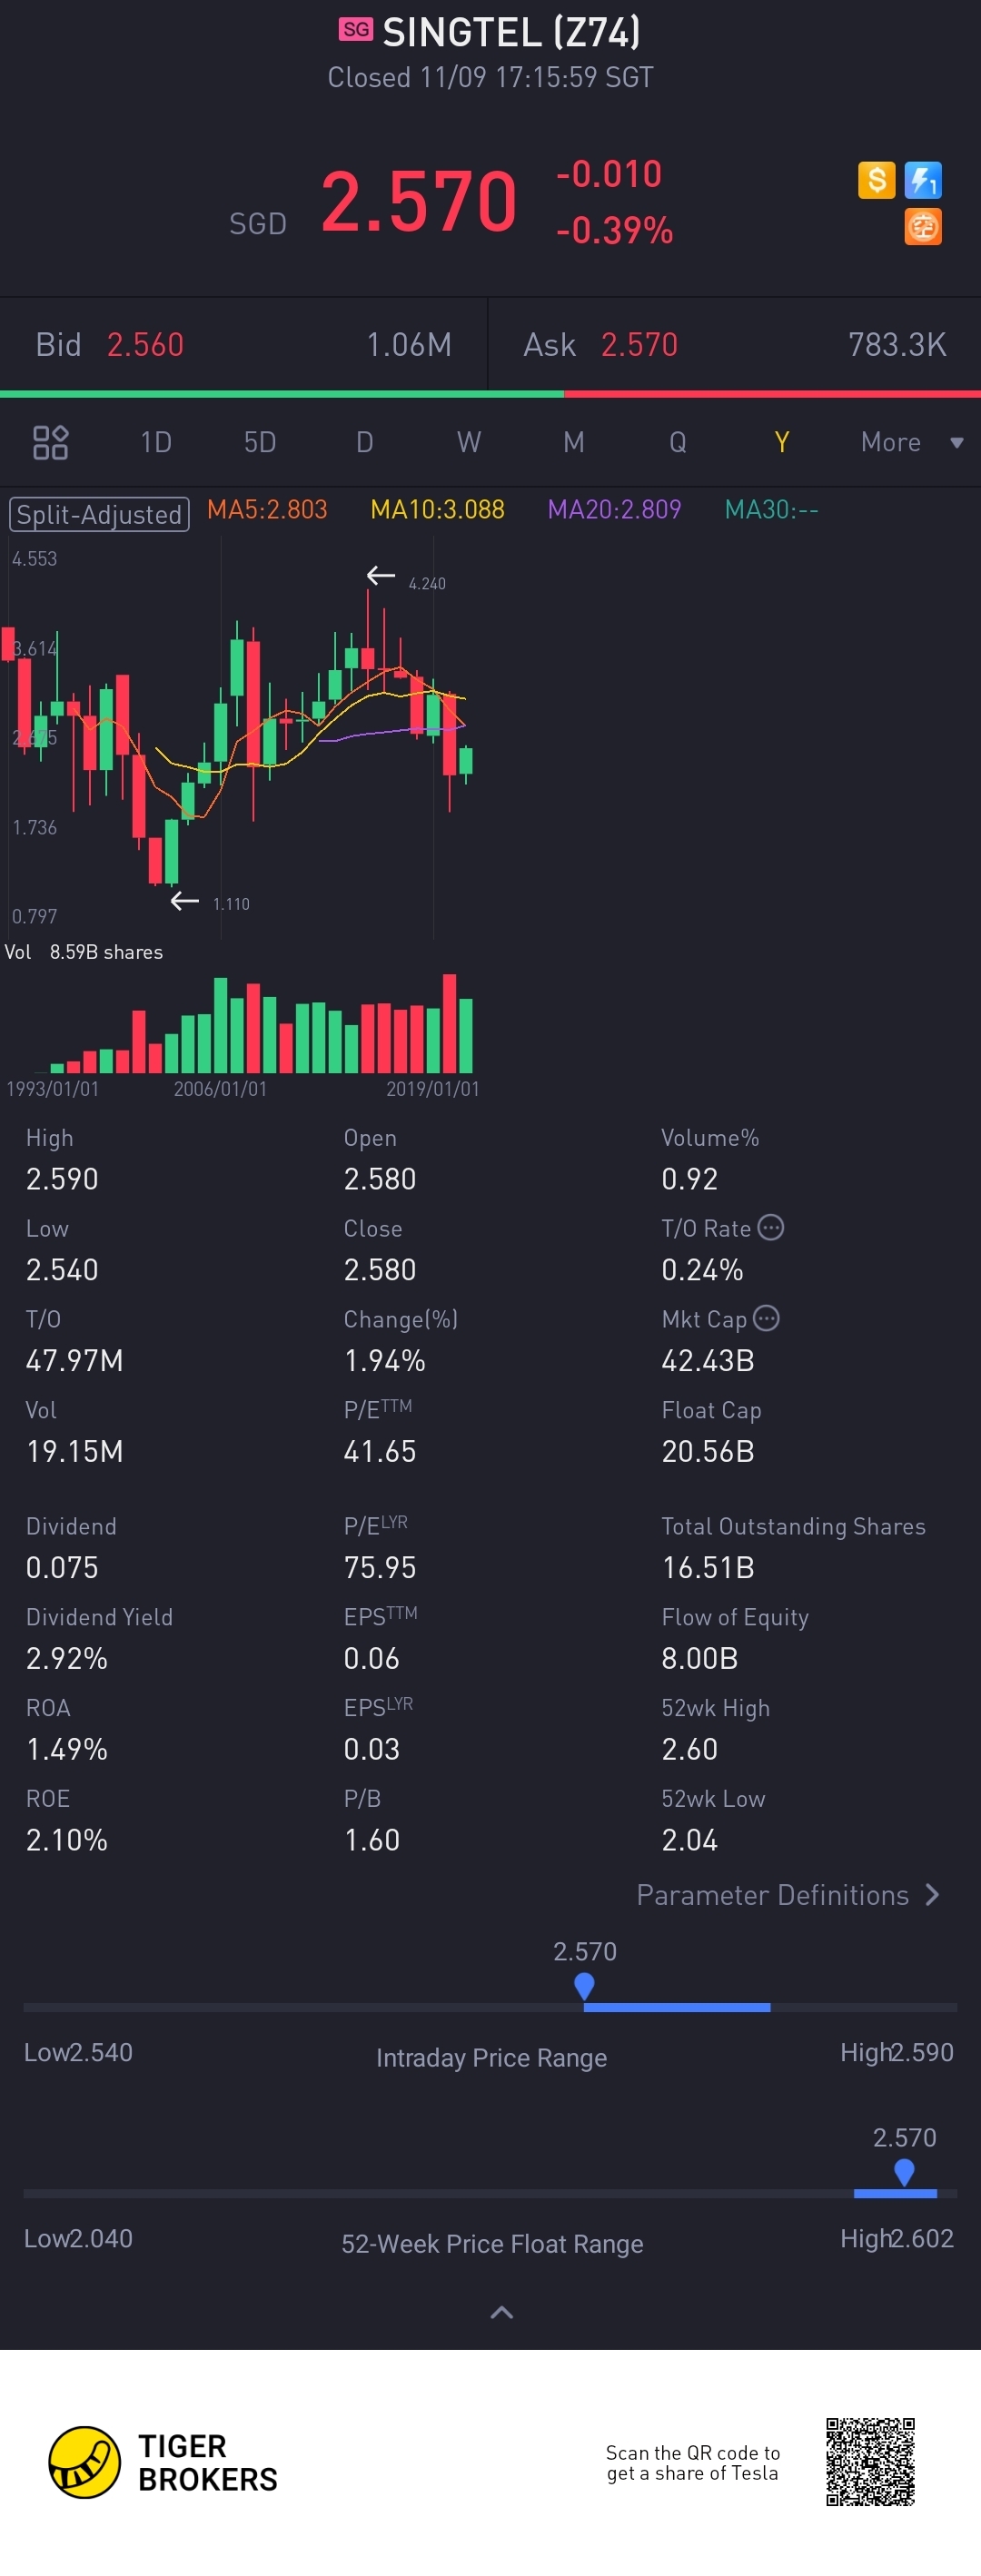Tap the ROA value 1.49%

pos(67,1750)
